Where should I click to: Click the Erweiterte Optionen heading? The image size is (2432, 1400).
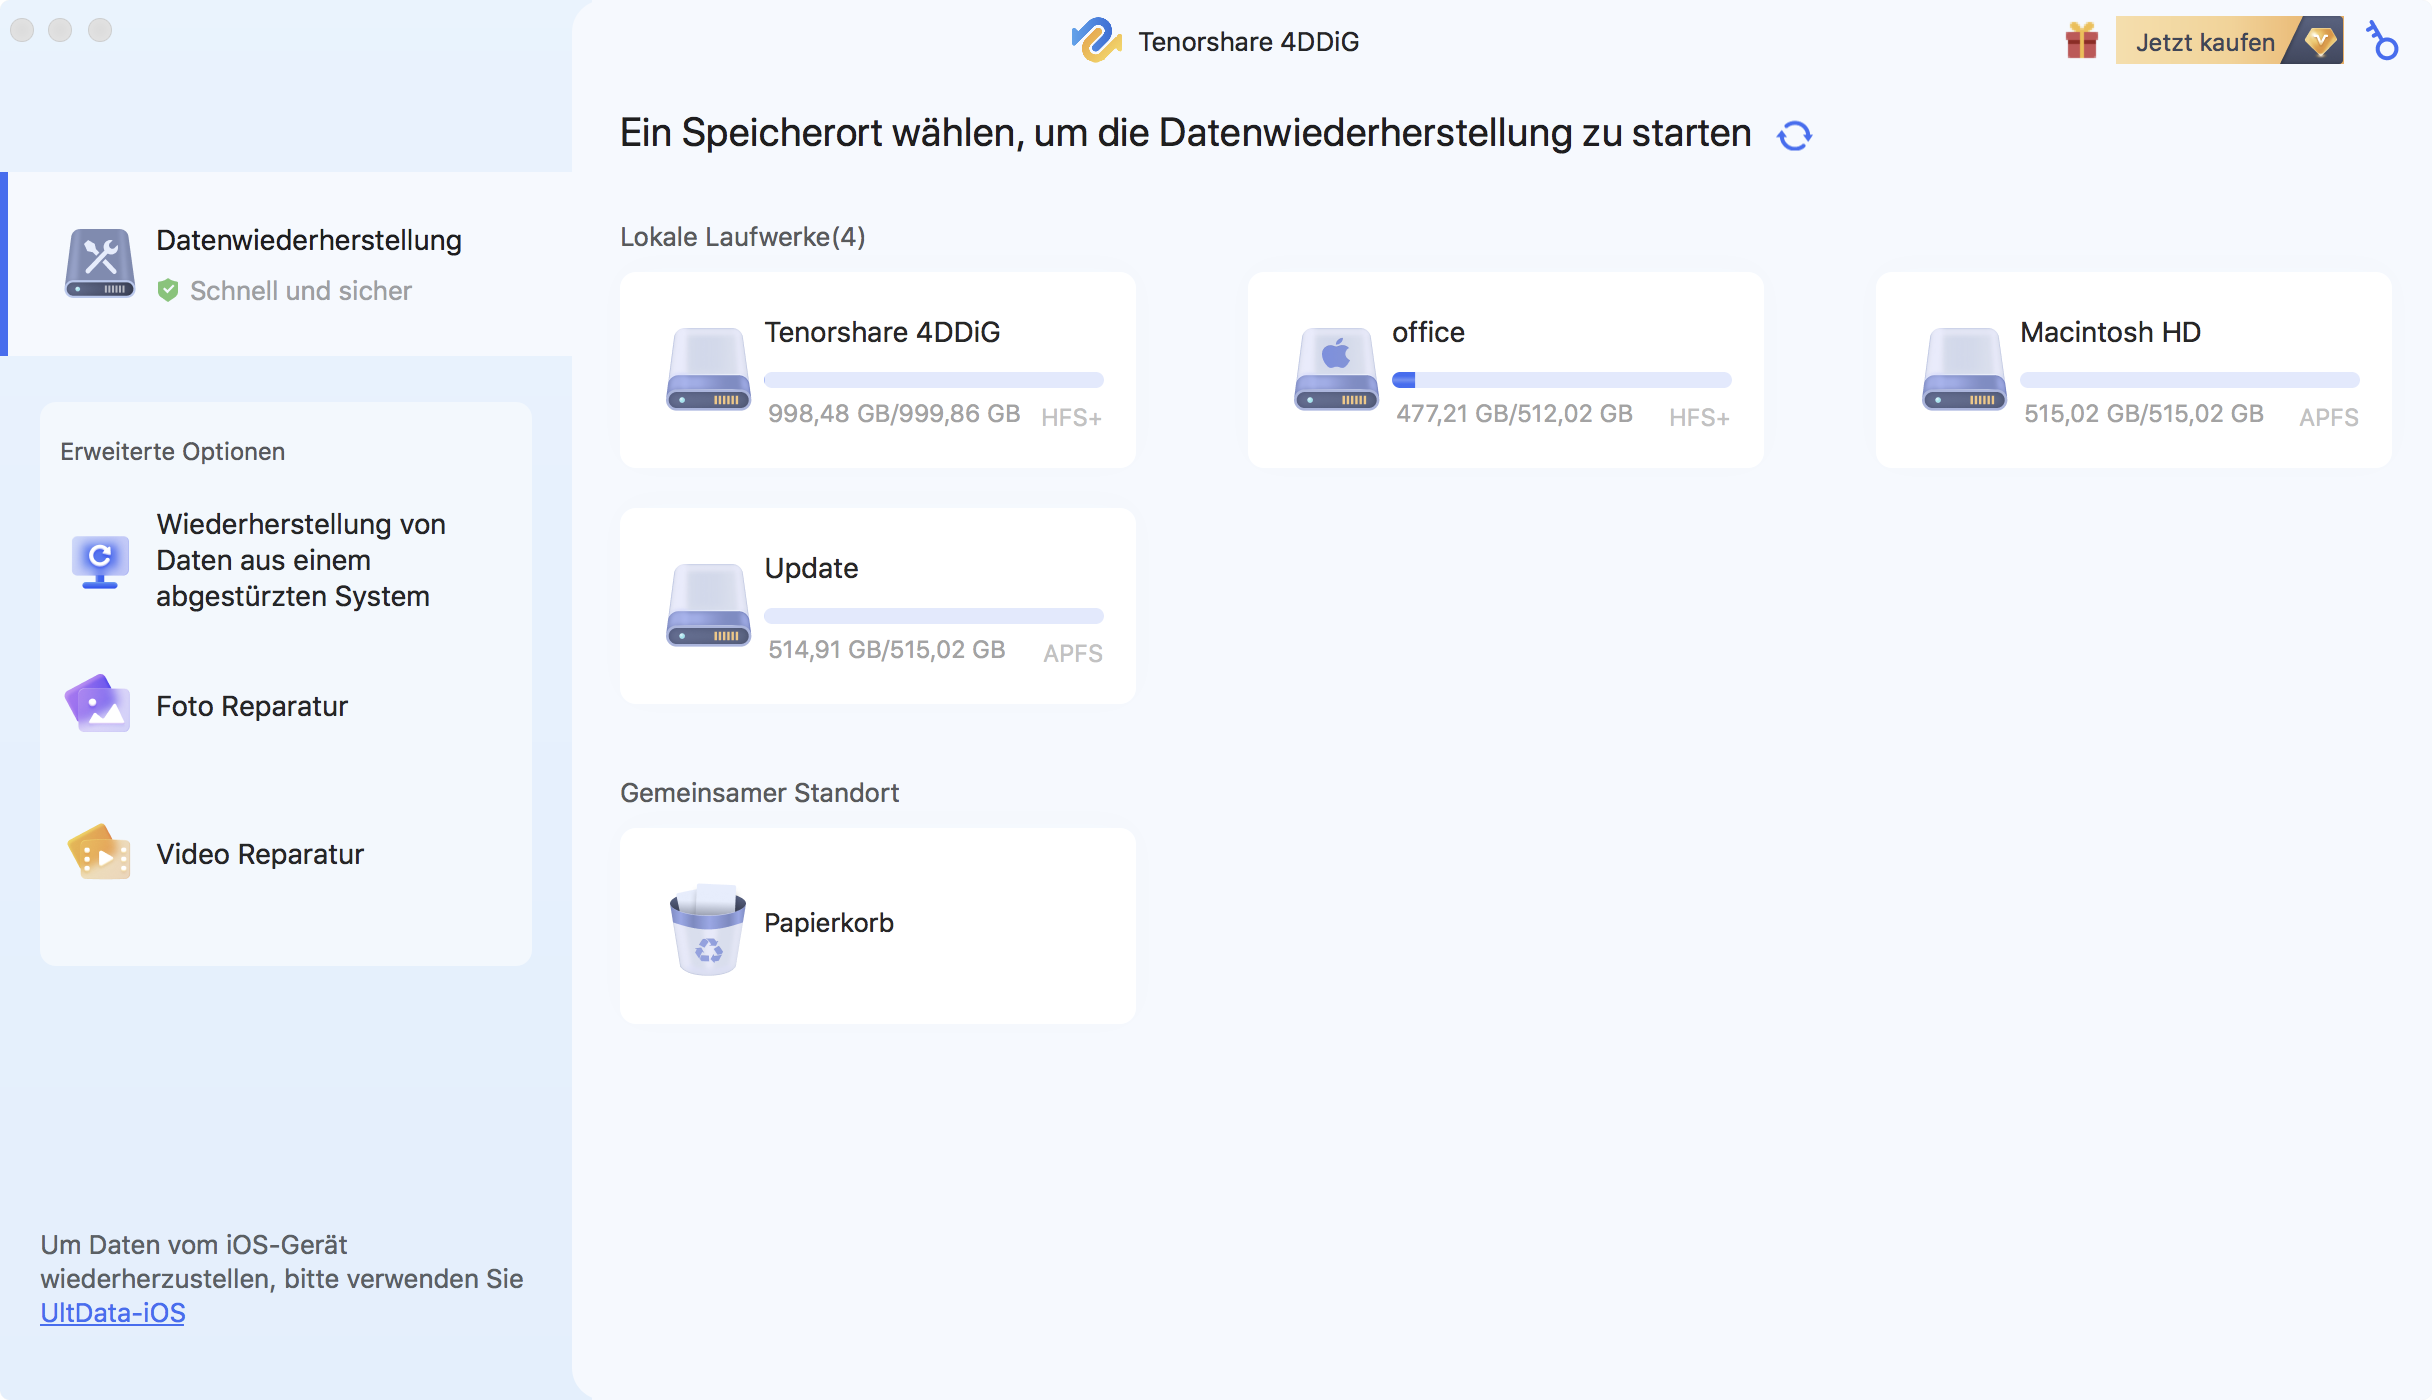(173, 452)
